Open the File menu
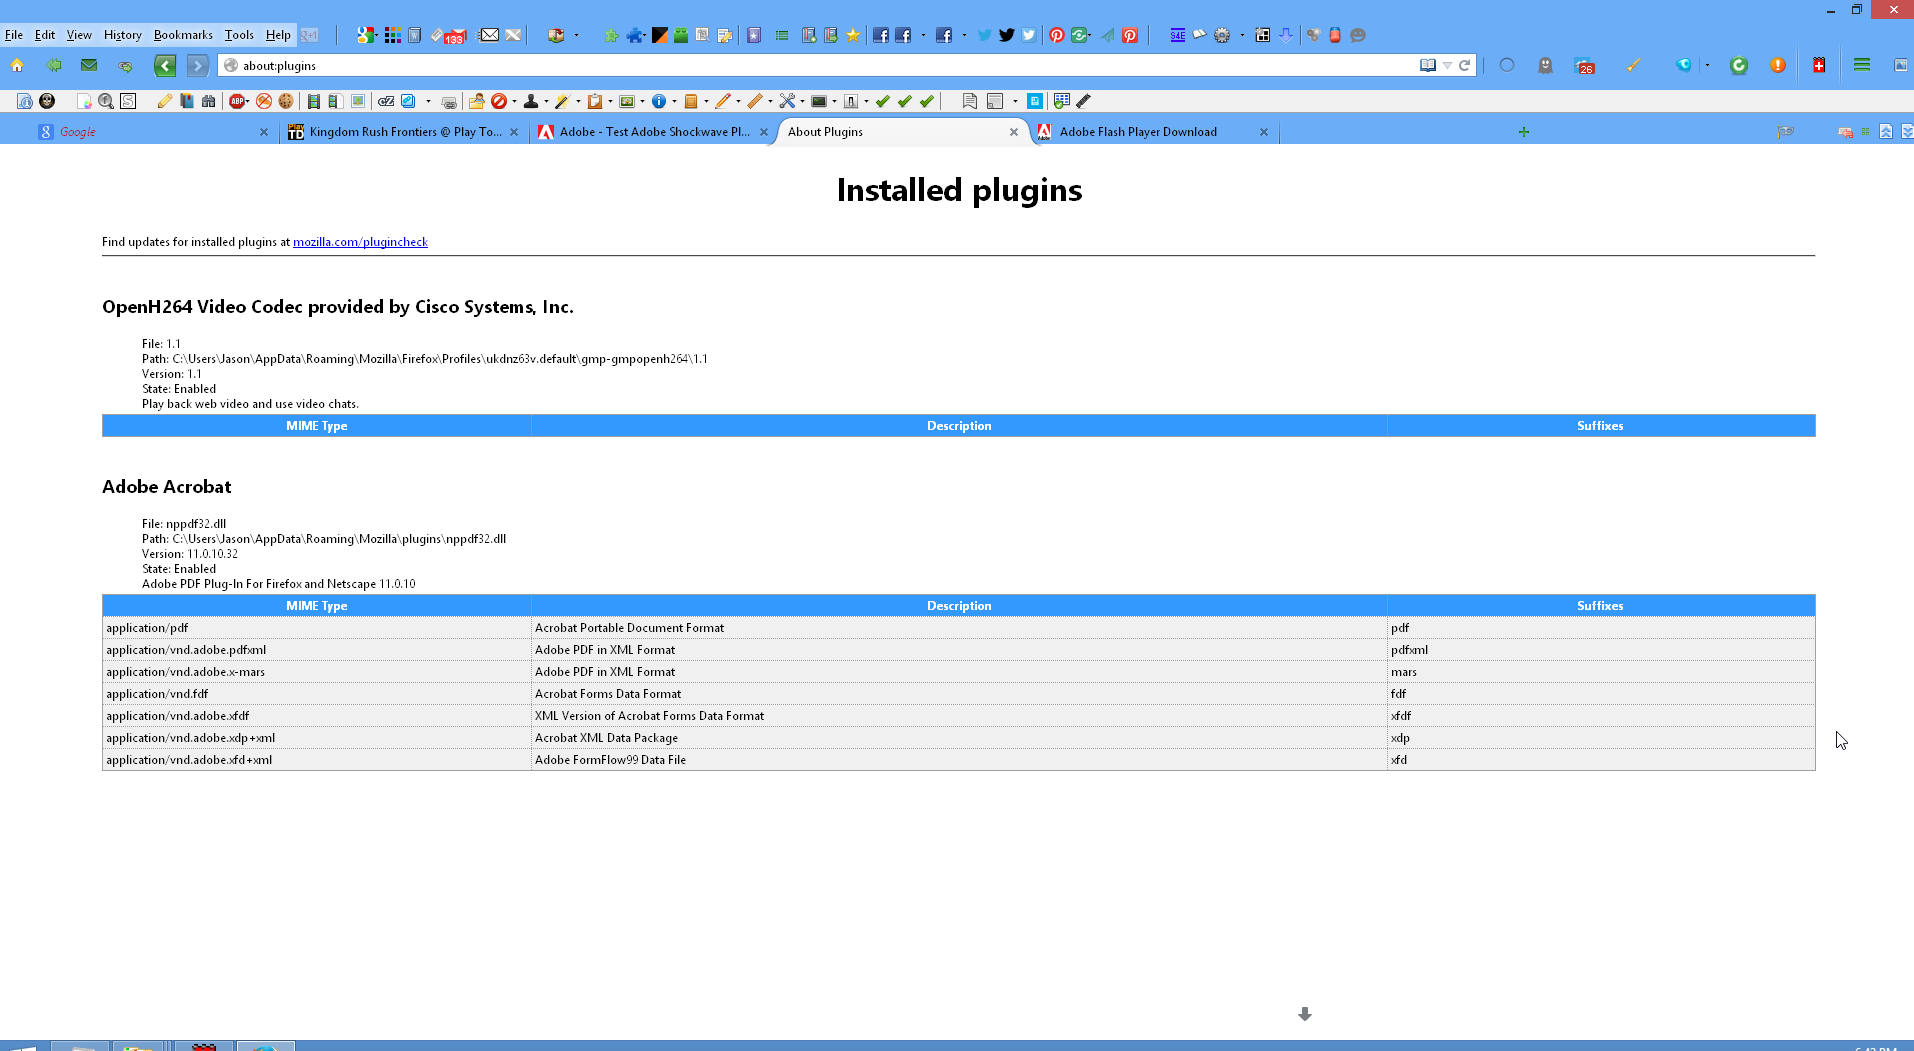Viewport: 1914px width, 1051px height. click(14, 35)
